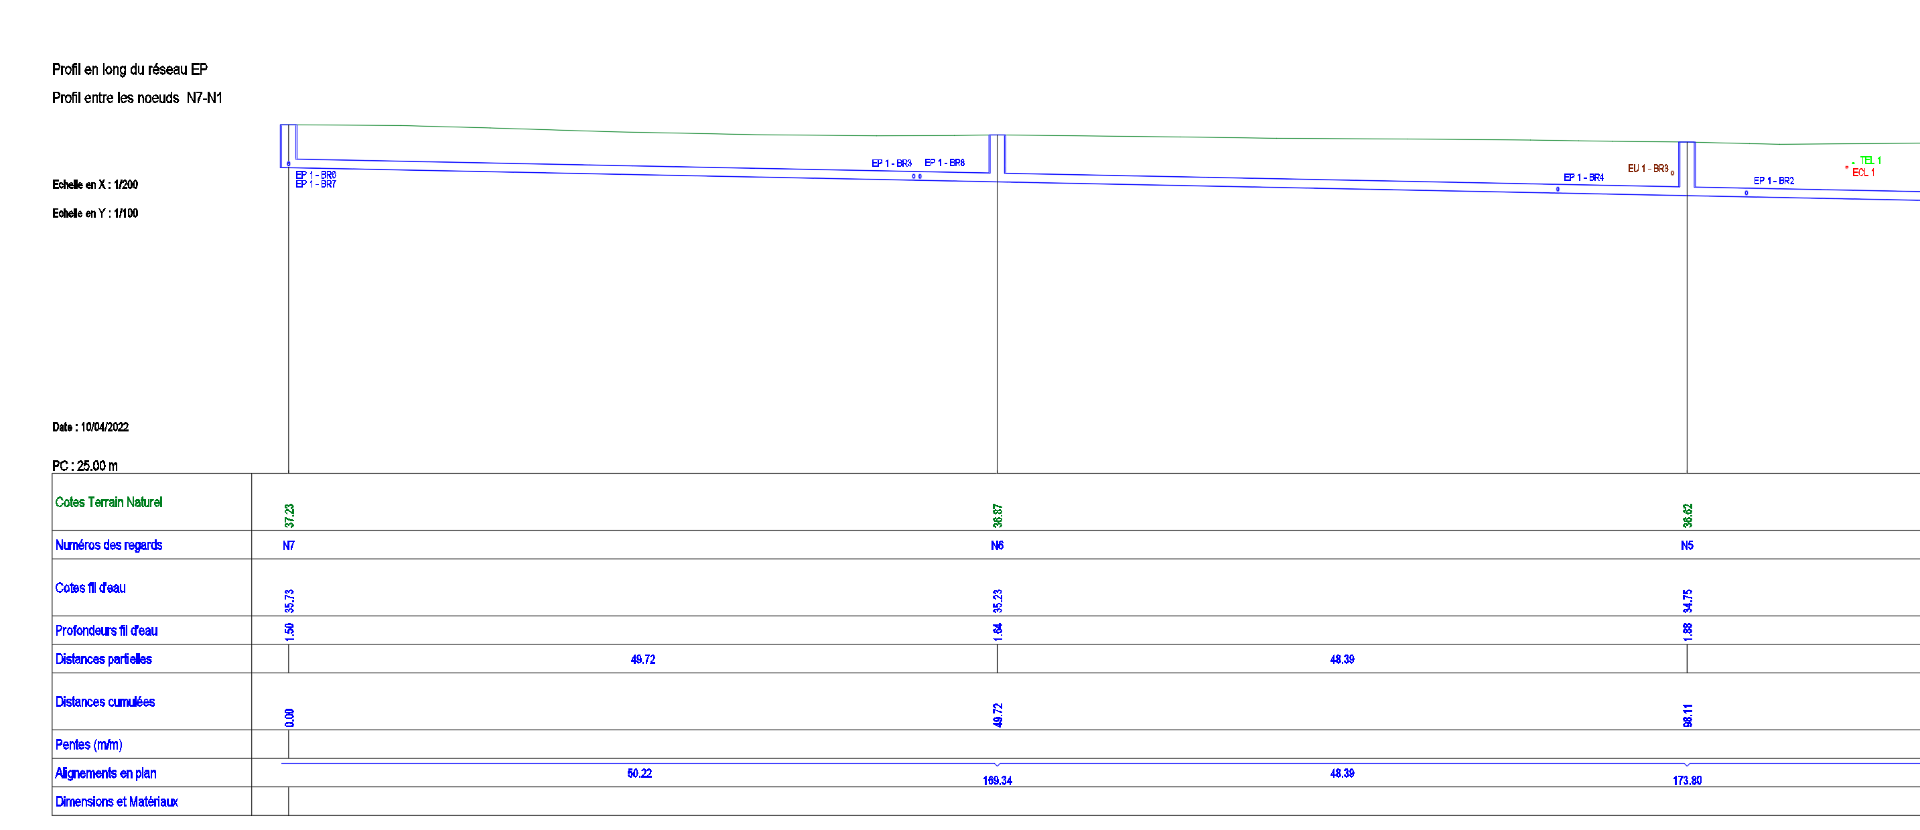Click the 'Profondeurs fil d'eau' row header
1920x830 pixels.
coord(106,631)
